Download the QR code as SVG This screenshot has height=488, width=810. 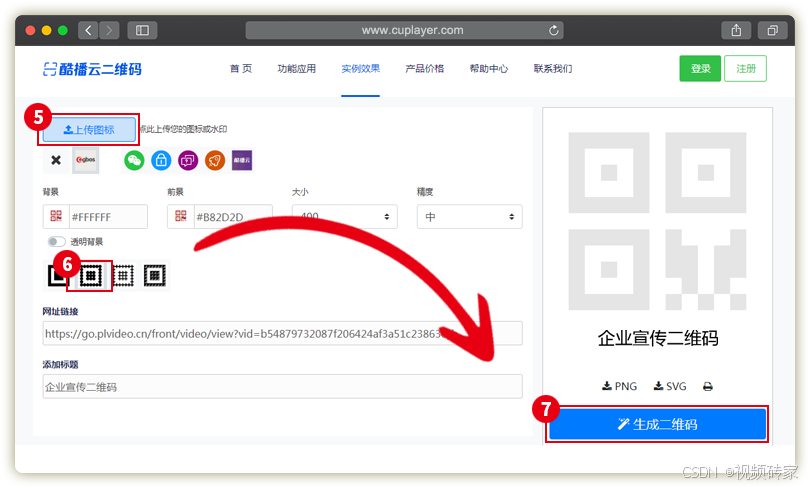[670, 386]
